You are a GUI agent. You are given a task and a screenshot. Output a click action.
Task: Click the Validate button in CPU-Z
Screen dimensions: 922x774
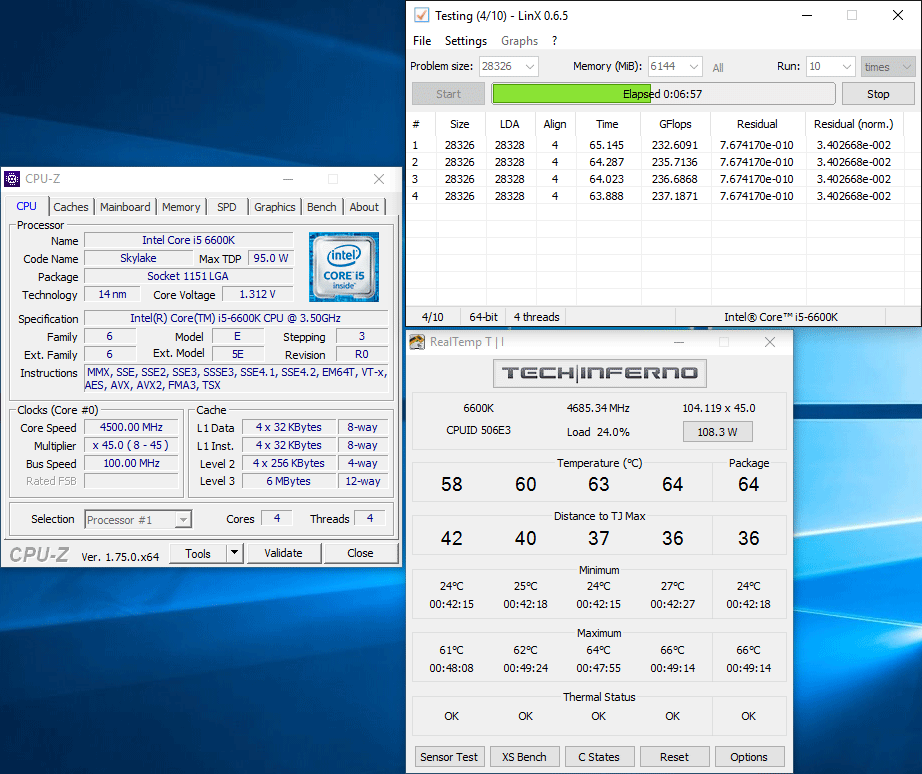283,553
